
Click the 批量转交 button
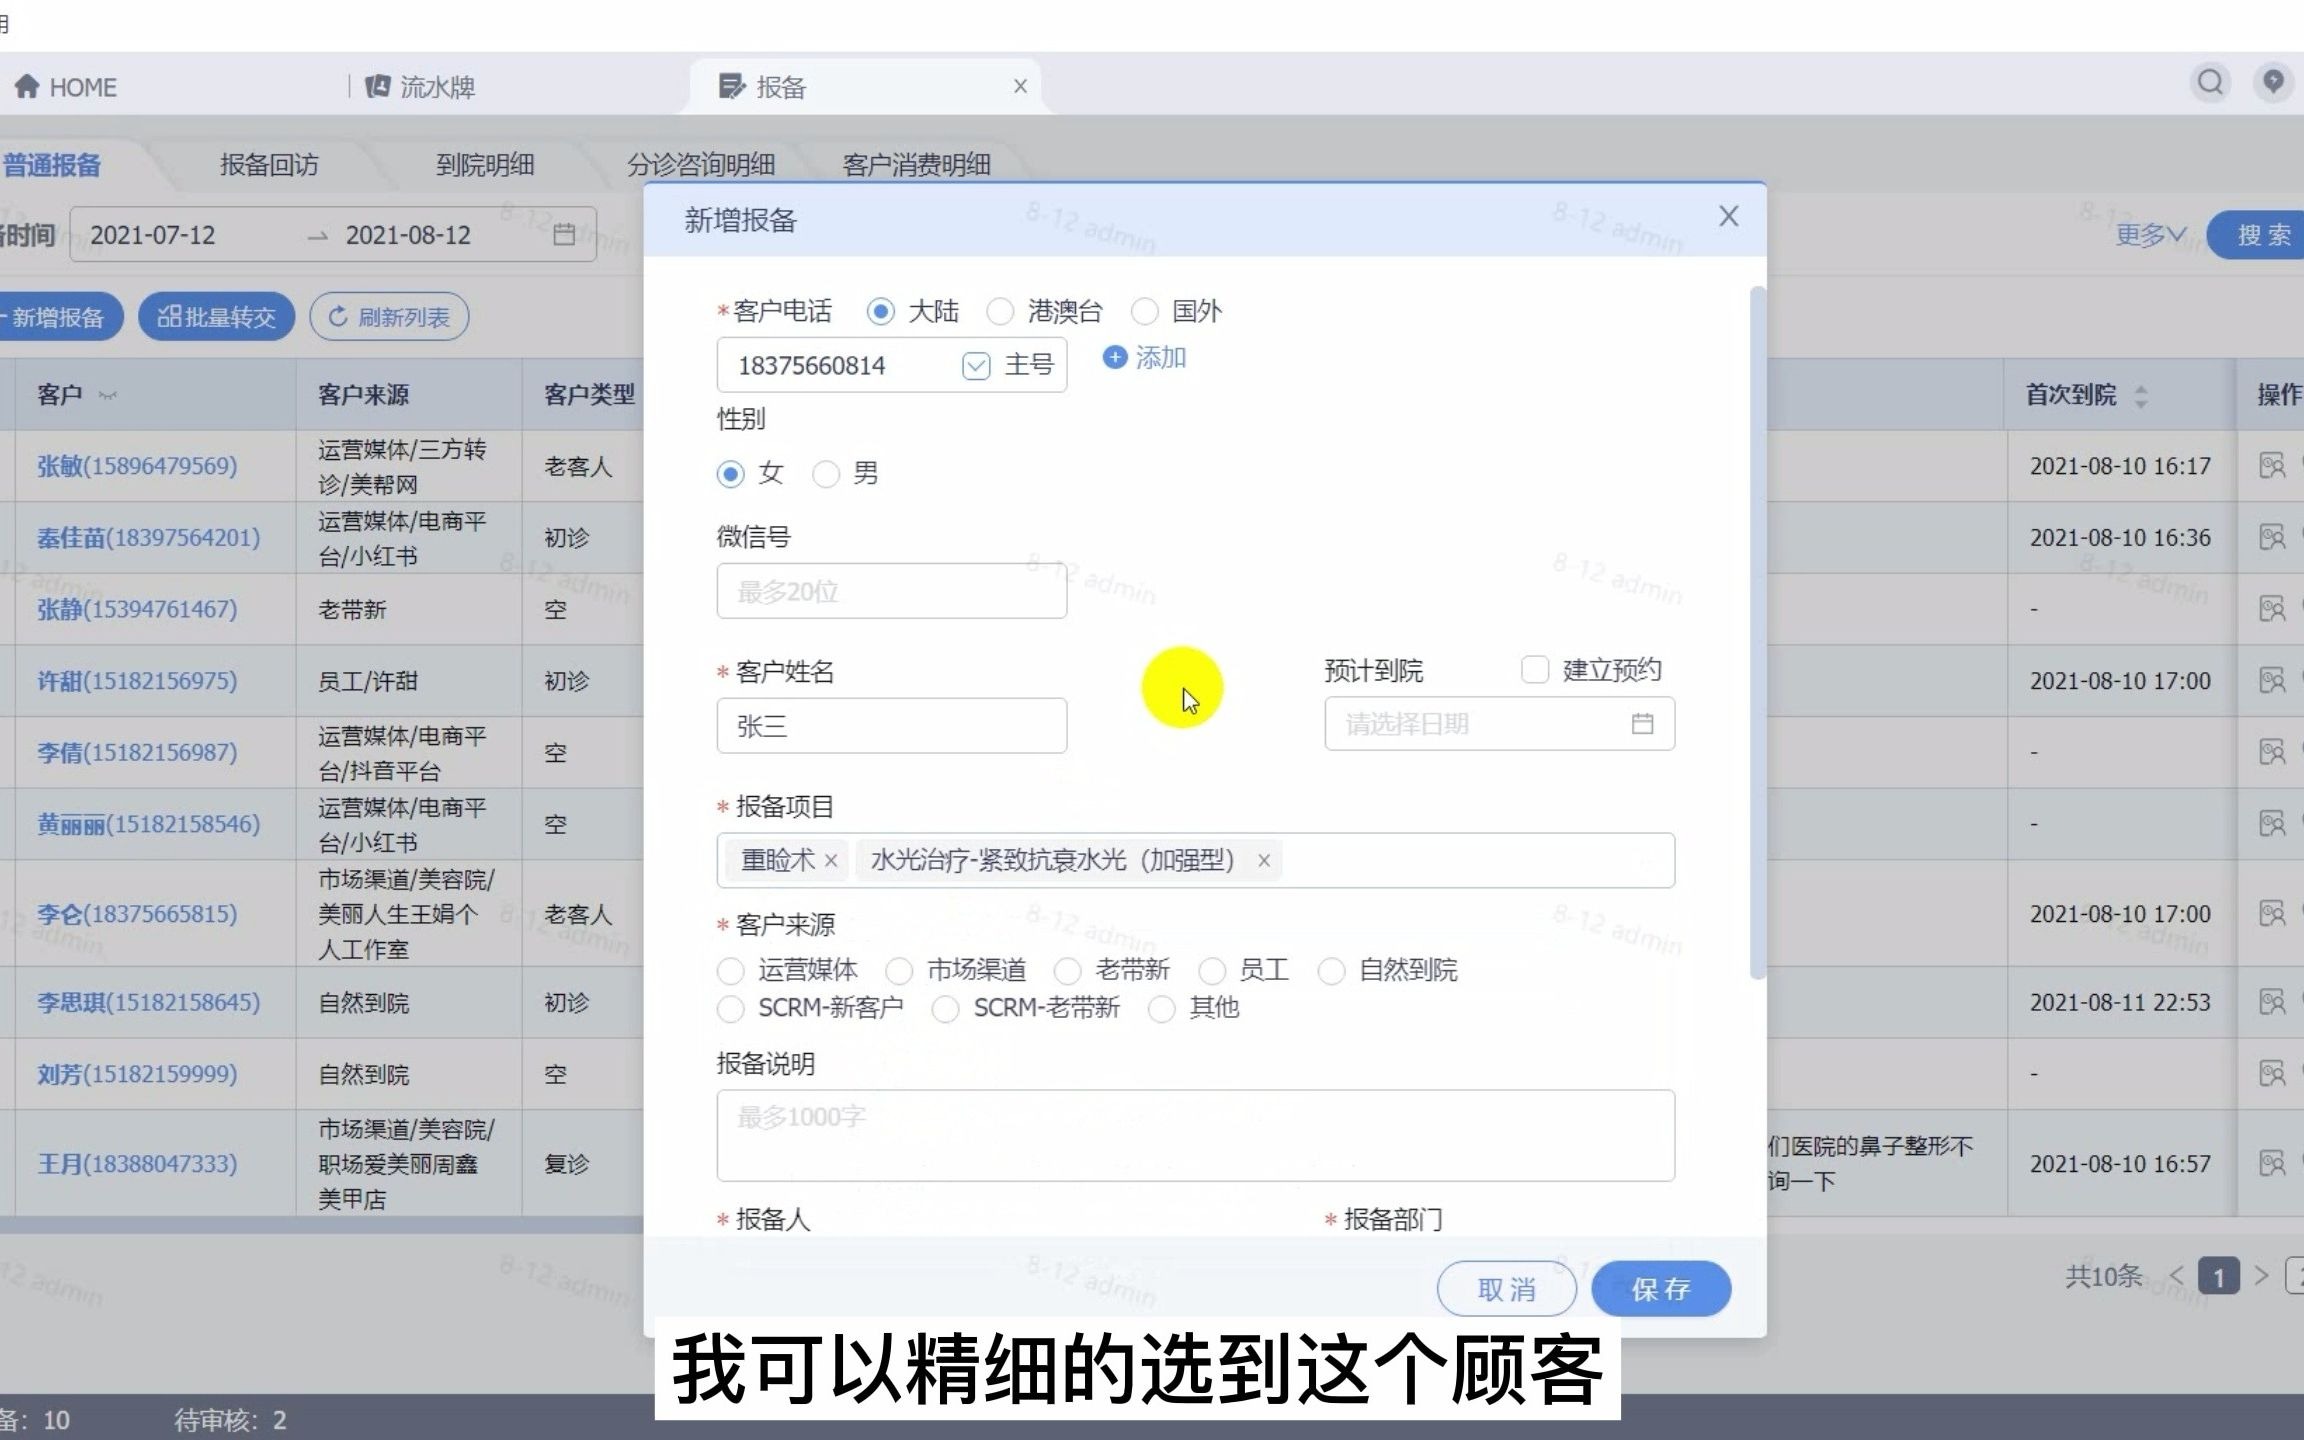(216, 317)
